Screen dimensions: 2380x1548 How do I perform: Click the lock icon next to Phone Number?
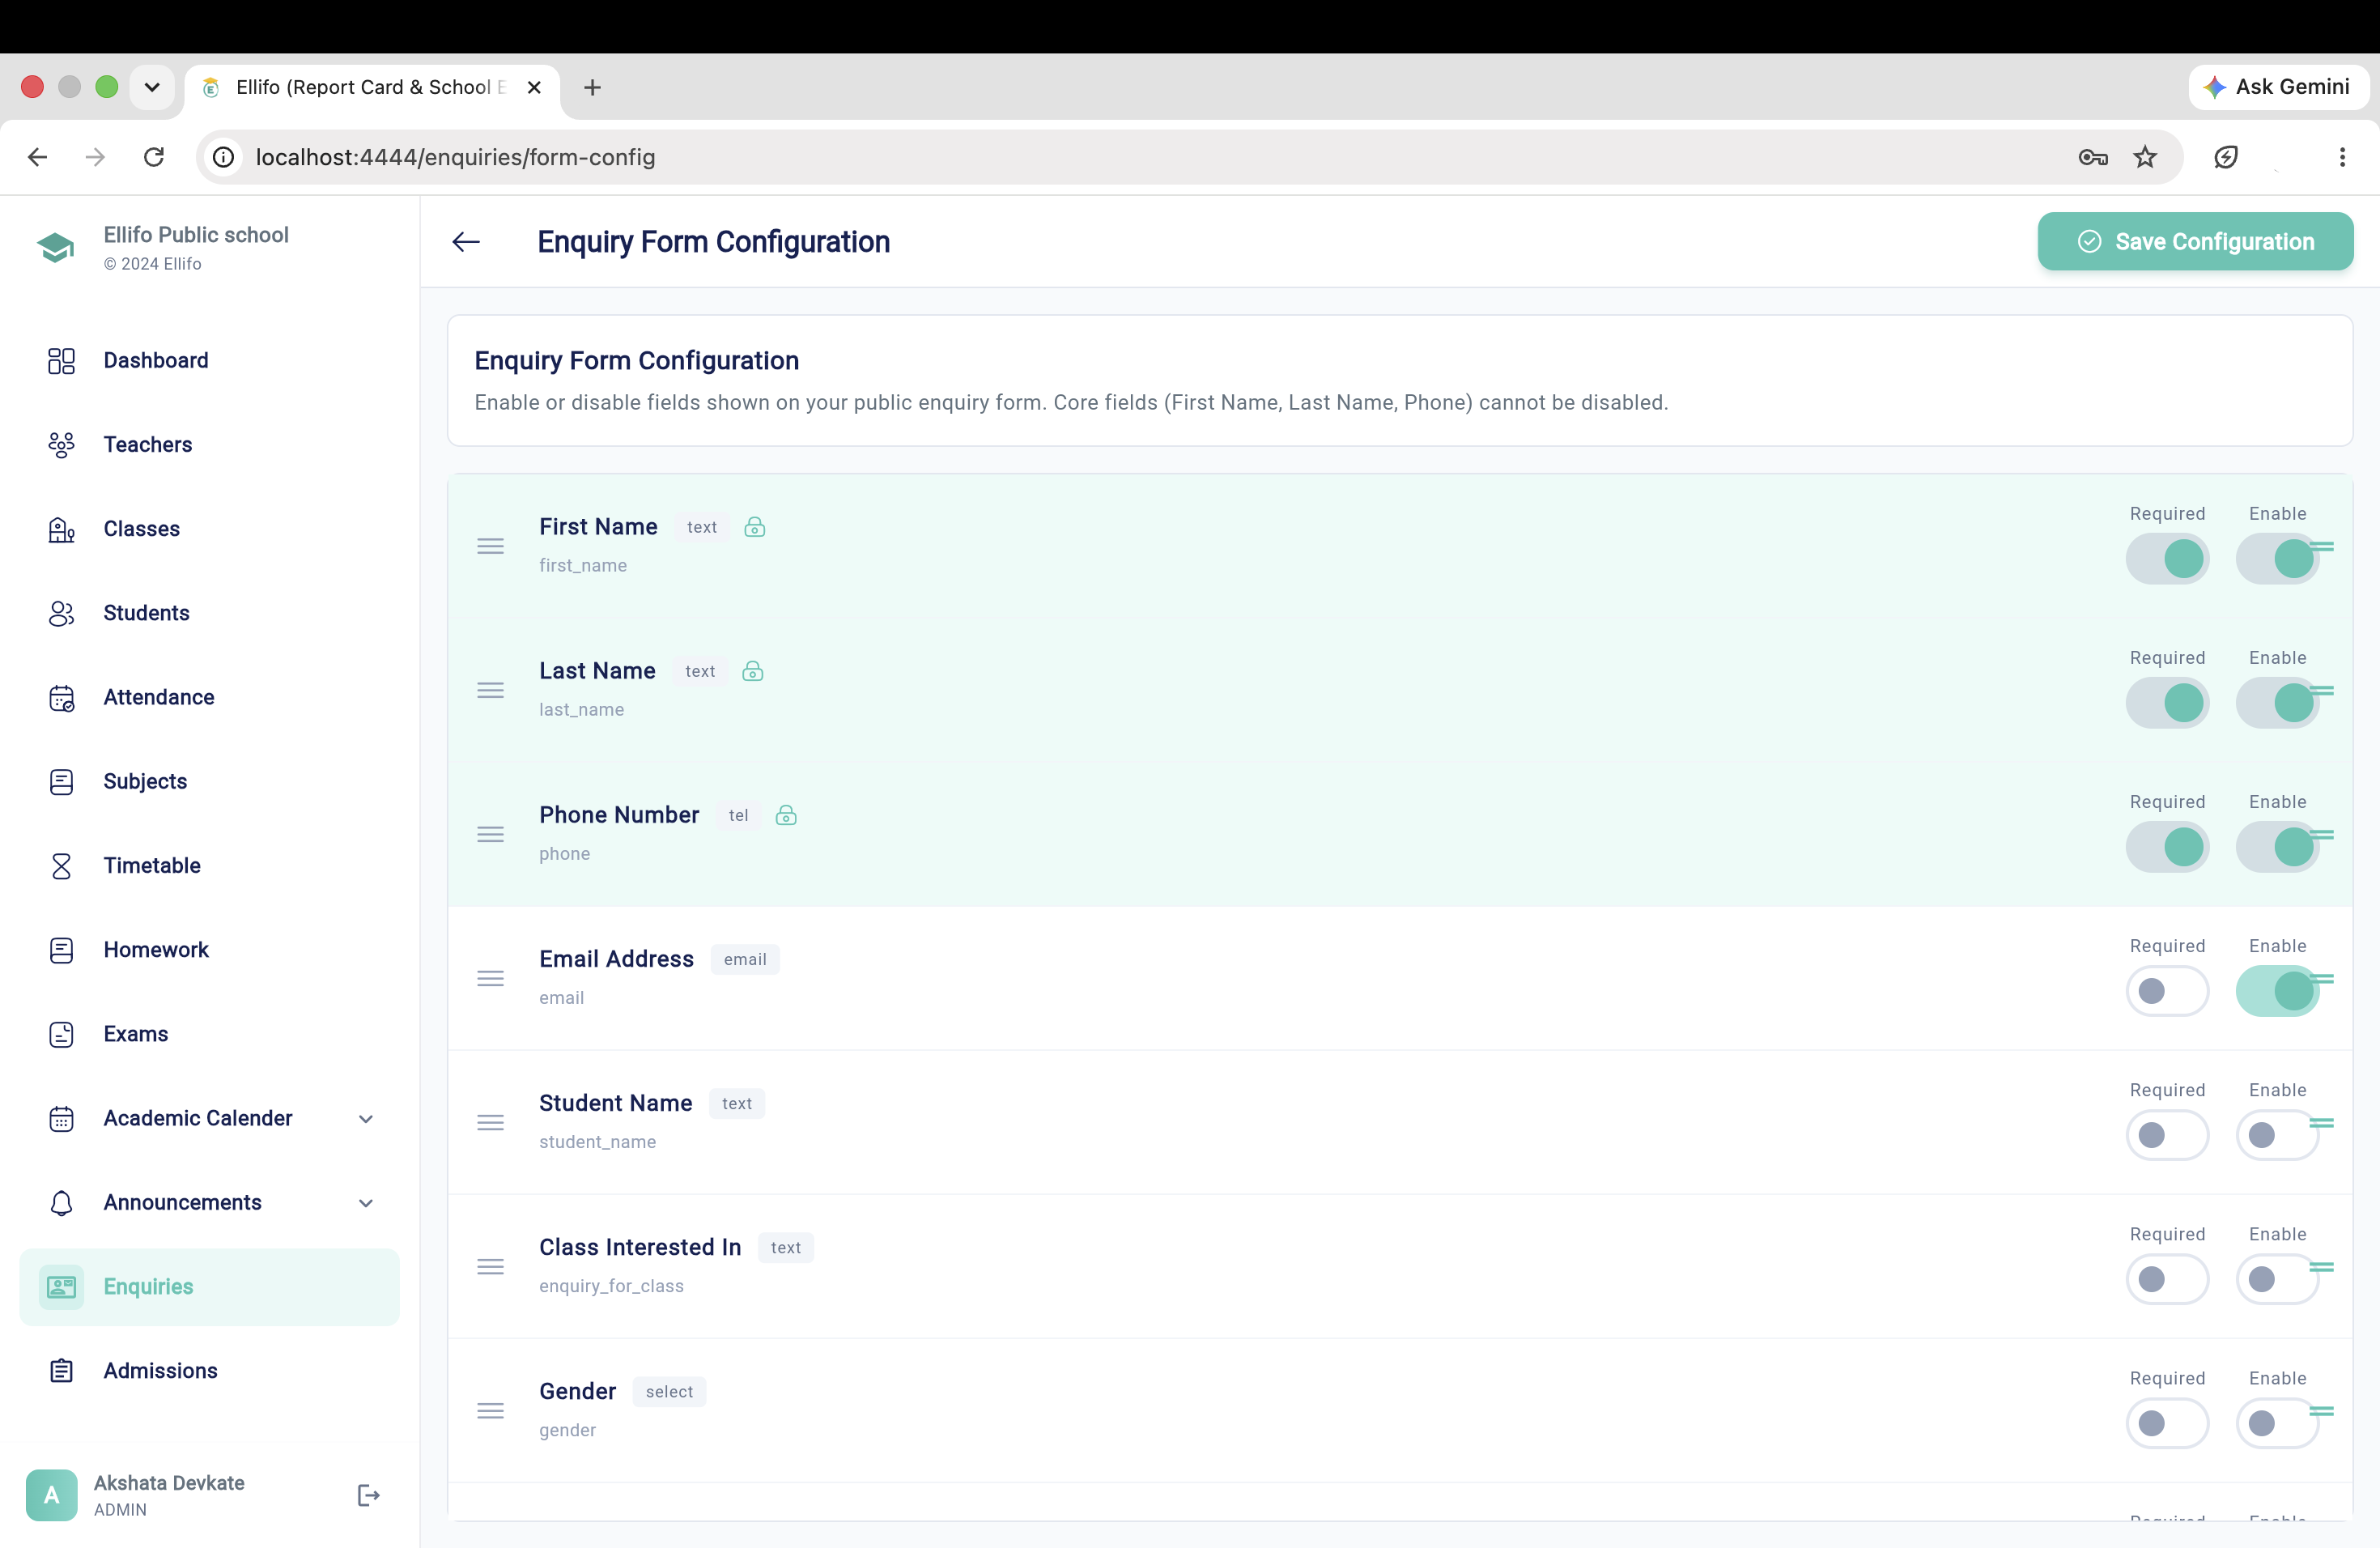click(786, 815)
